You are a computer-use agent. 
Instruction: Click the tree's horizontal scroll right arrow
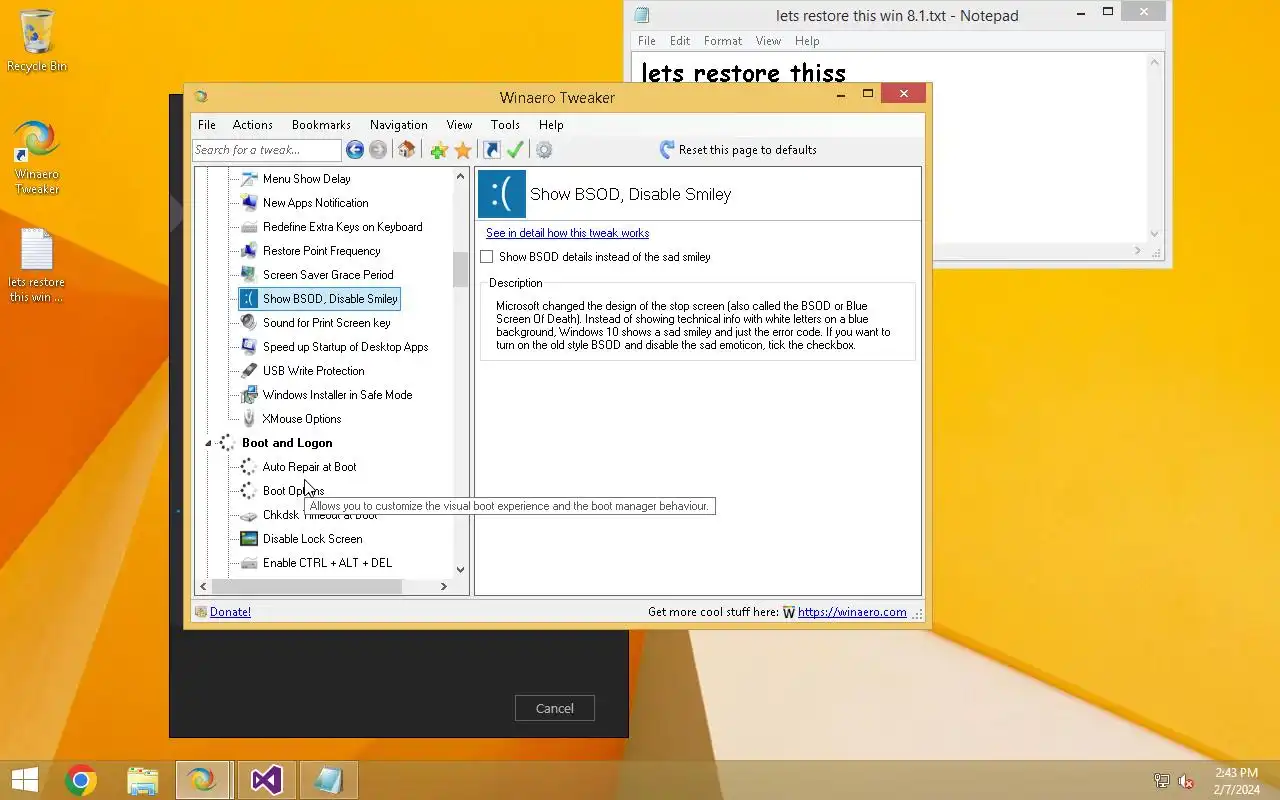(444, 587)
